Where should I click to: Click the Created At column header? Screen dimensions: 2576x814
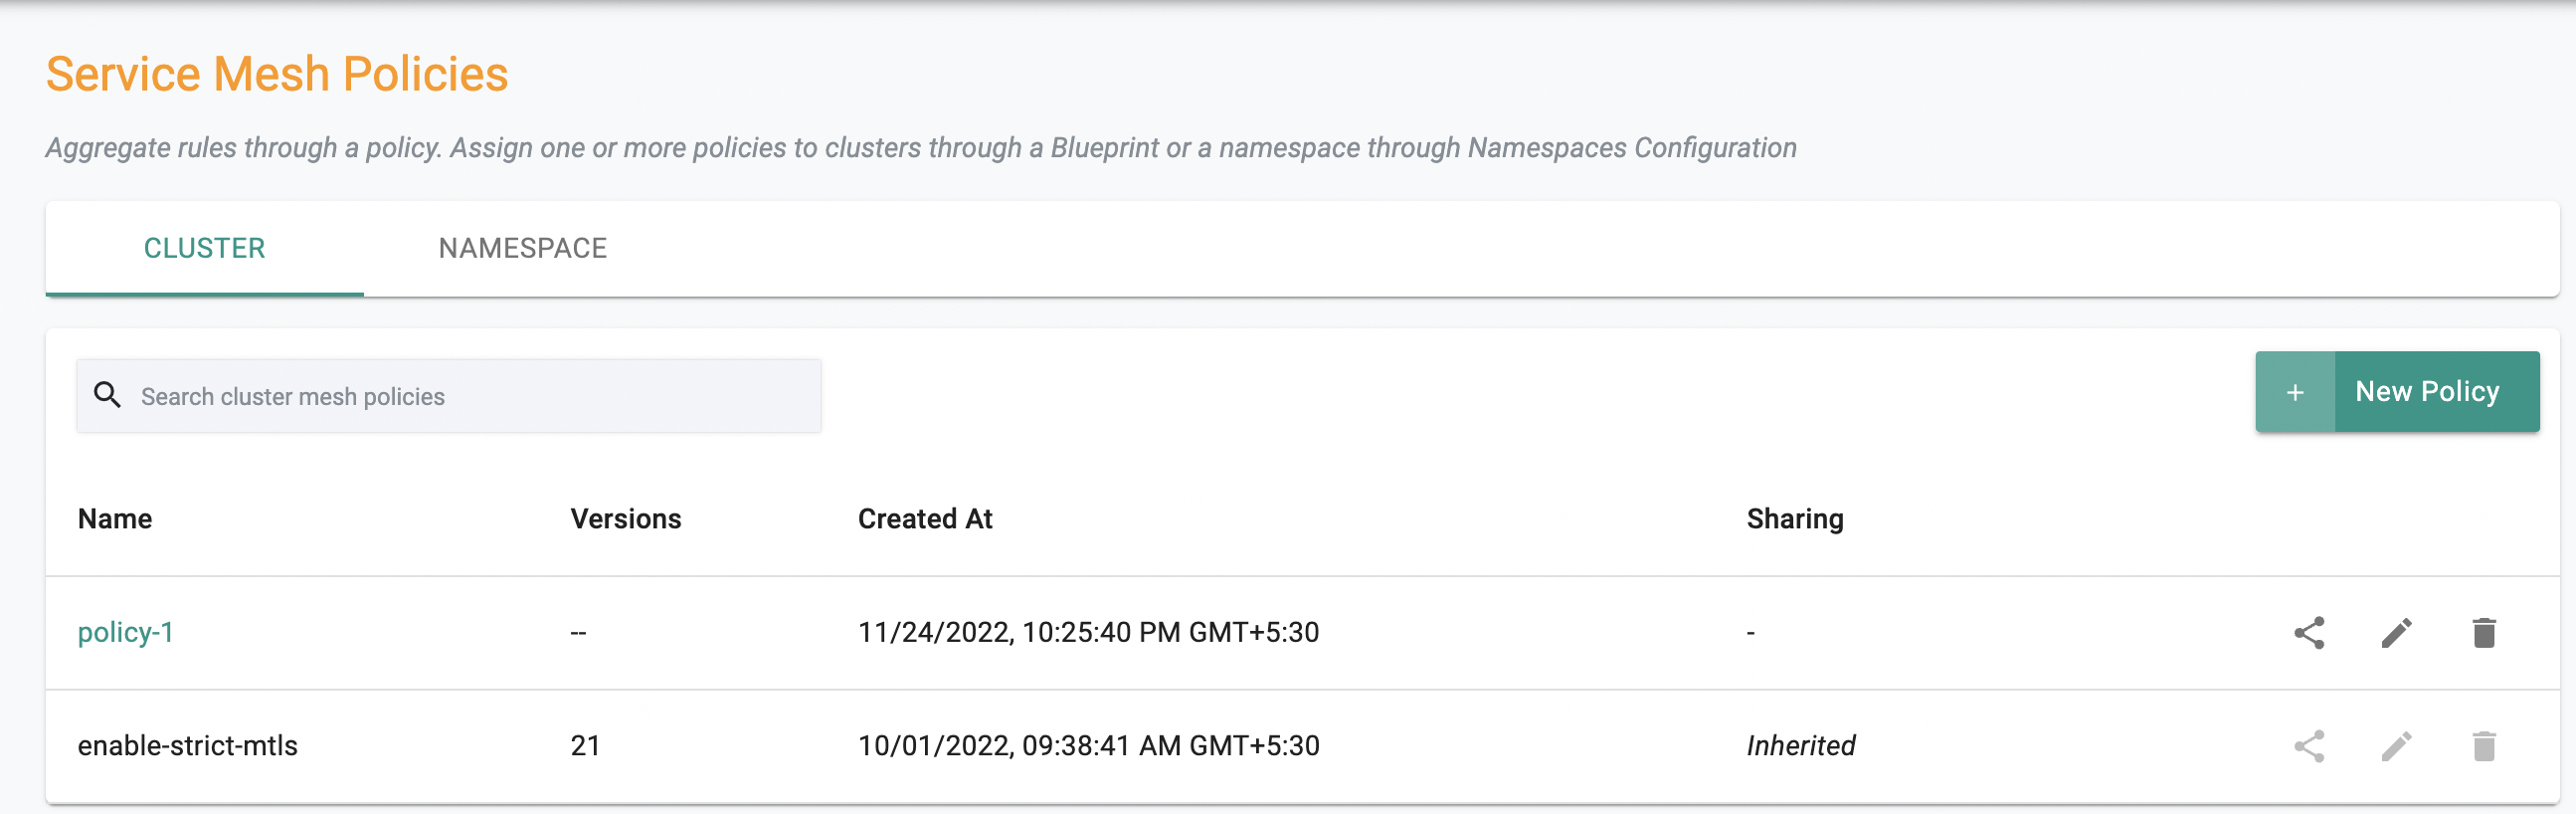pos(925,519)
